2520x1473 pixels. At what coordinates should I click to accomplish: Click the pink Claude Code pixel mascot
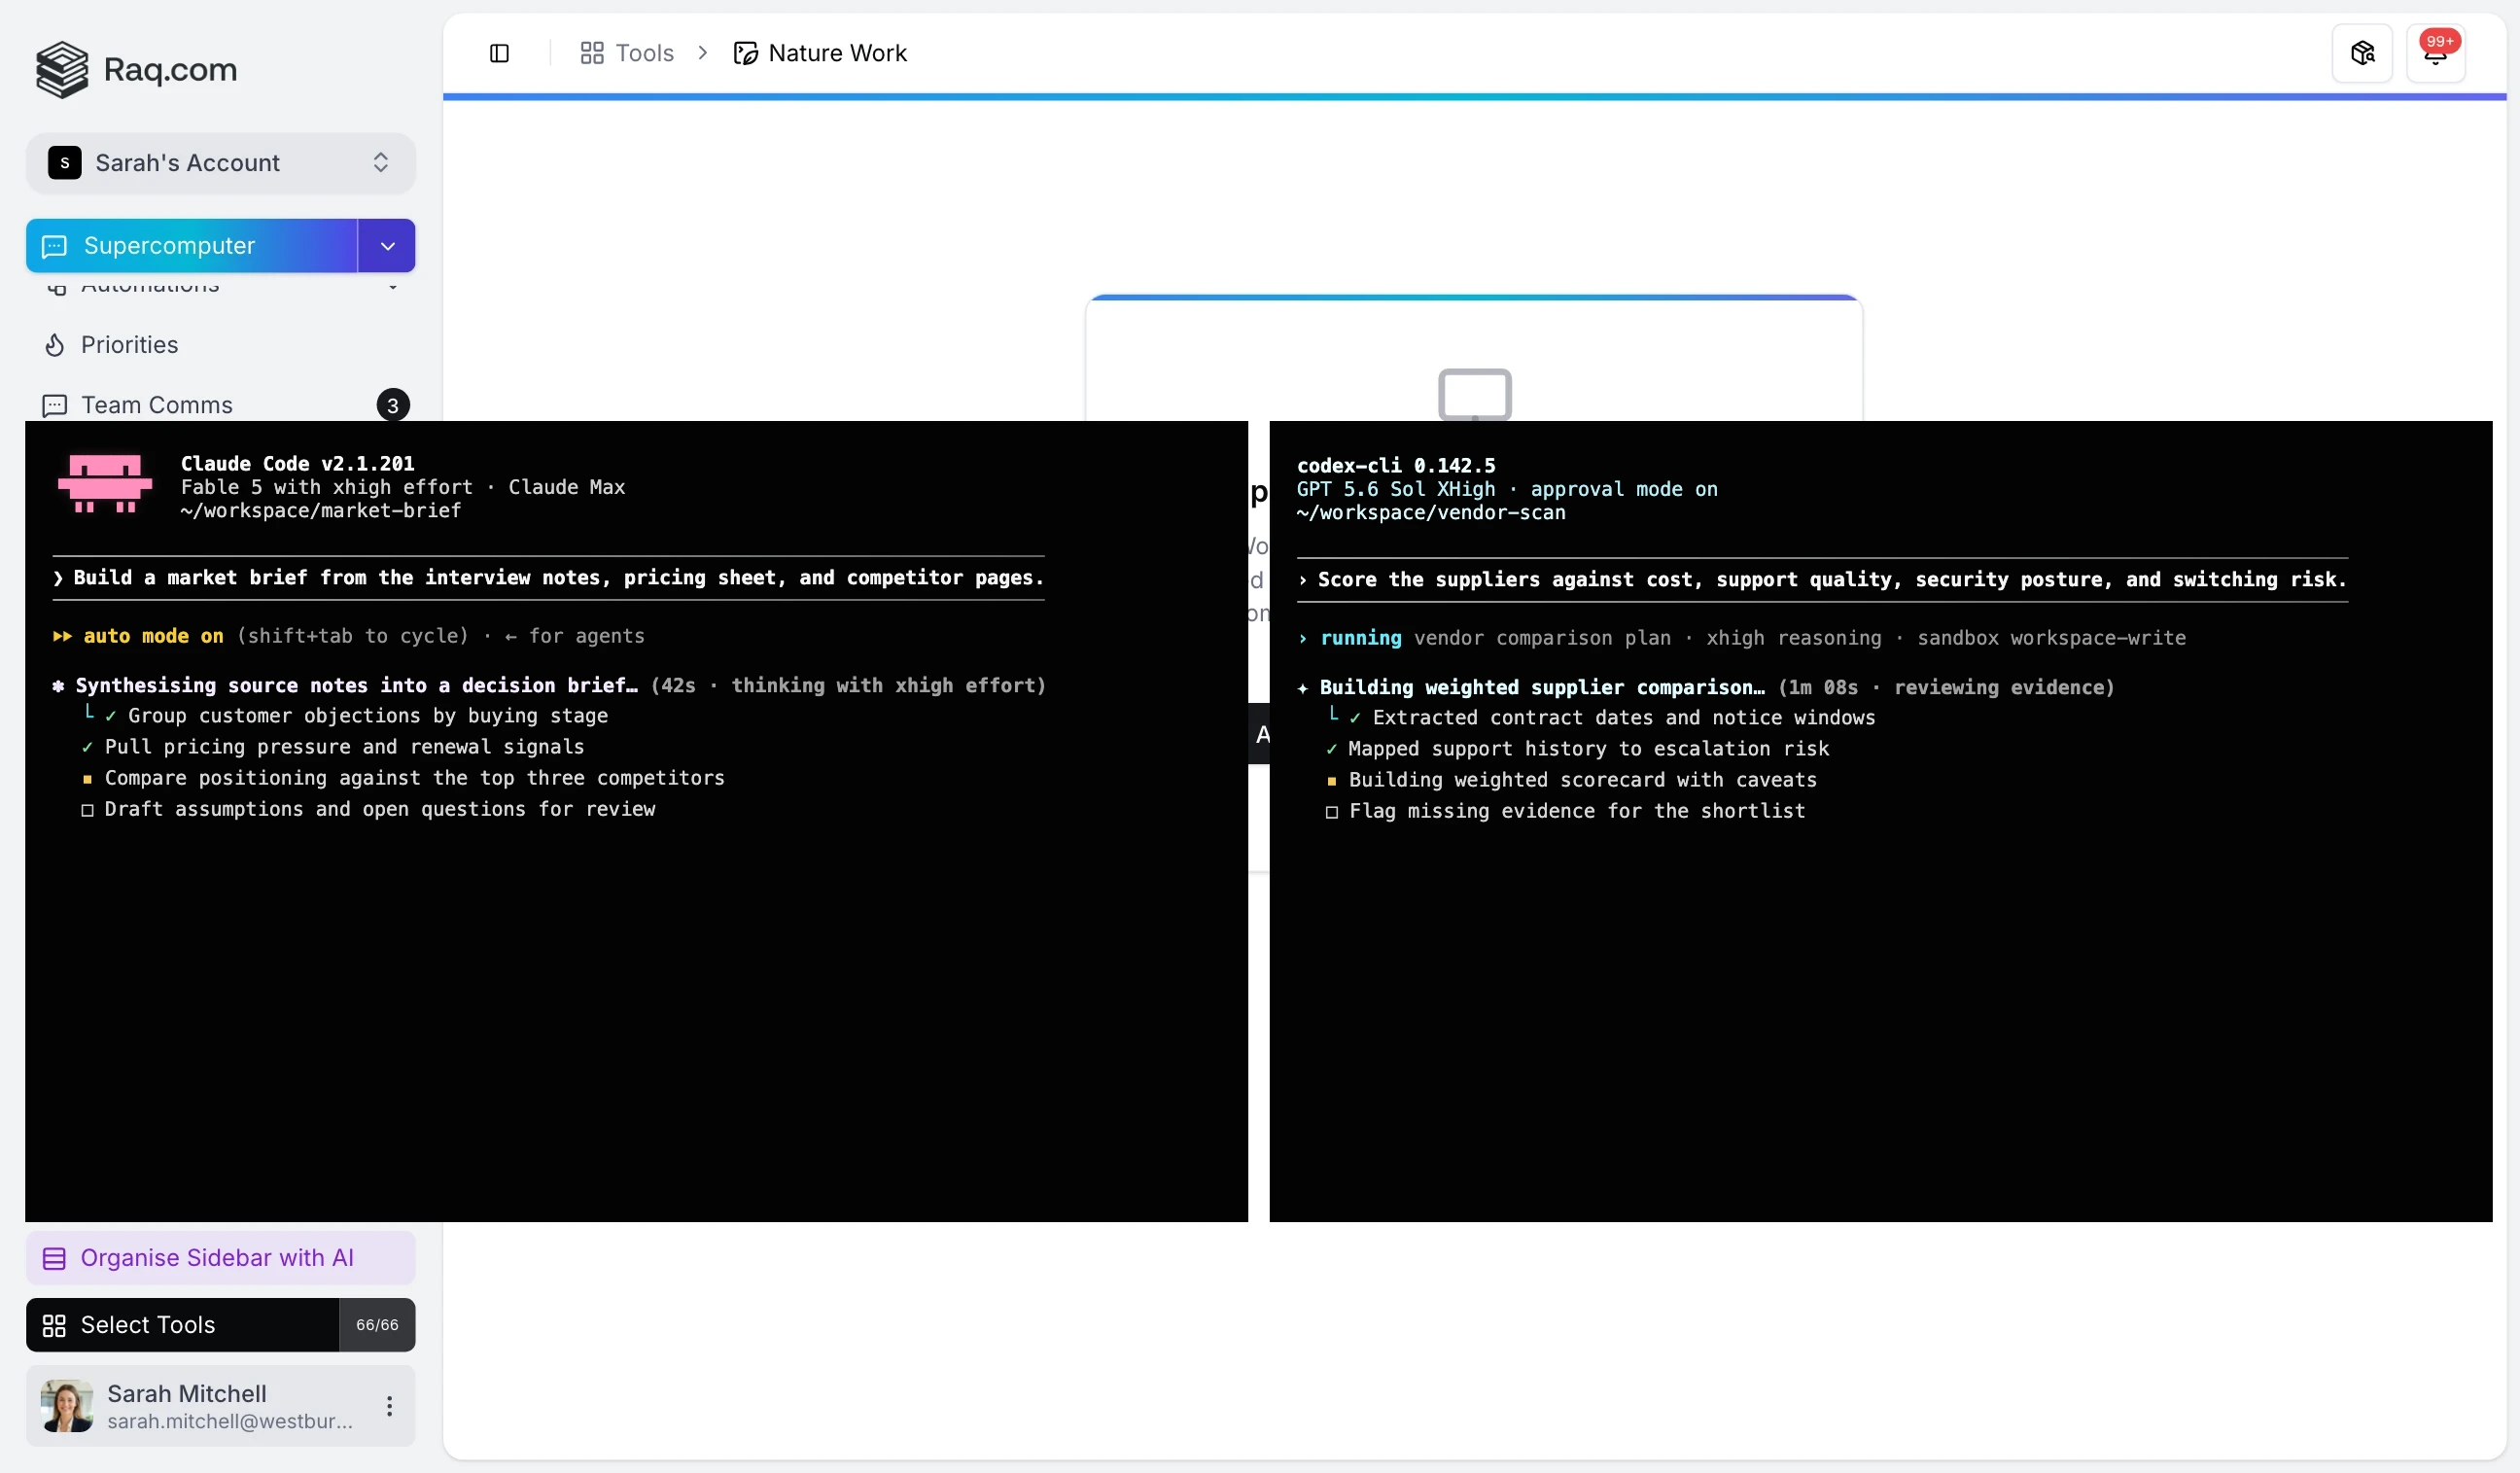tap(105, 484)
